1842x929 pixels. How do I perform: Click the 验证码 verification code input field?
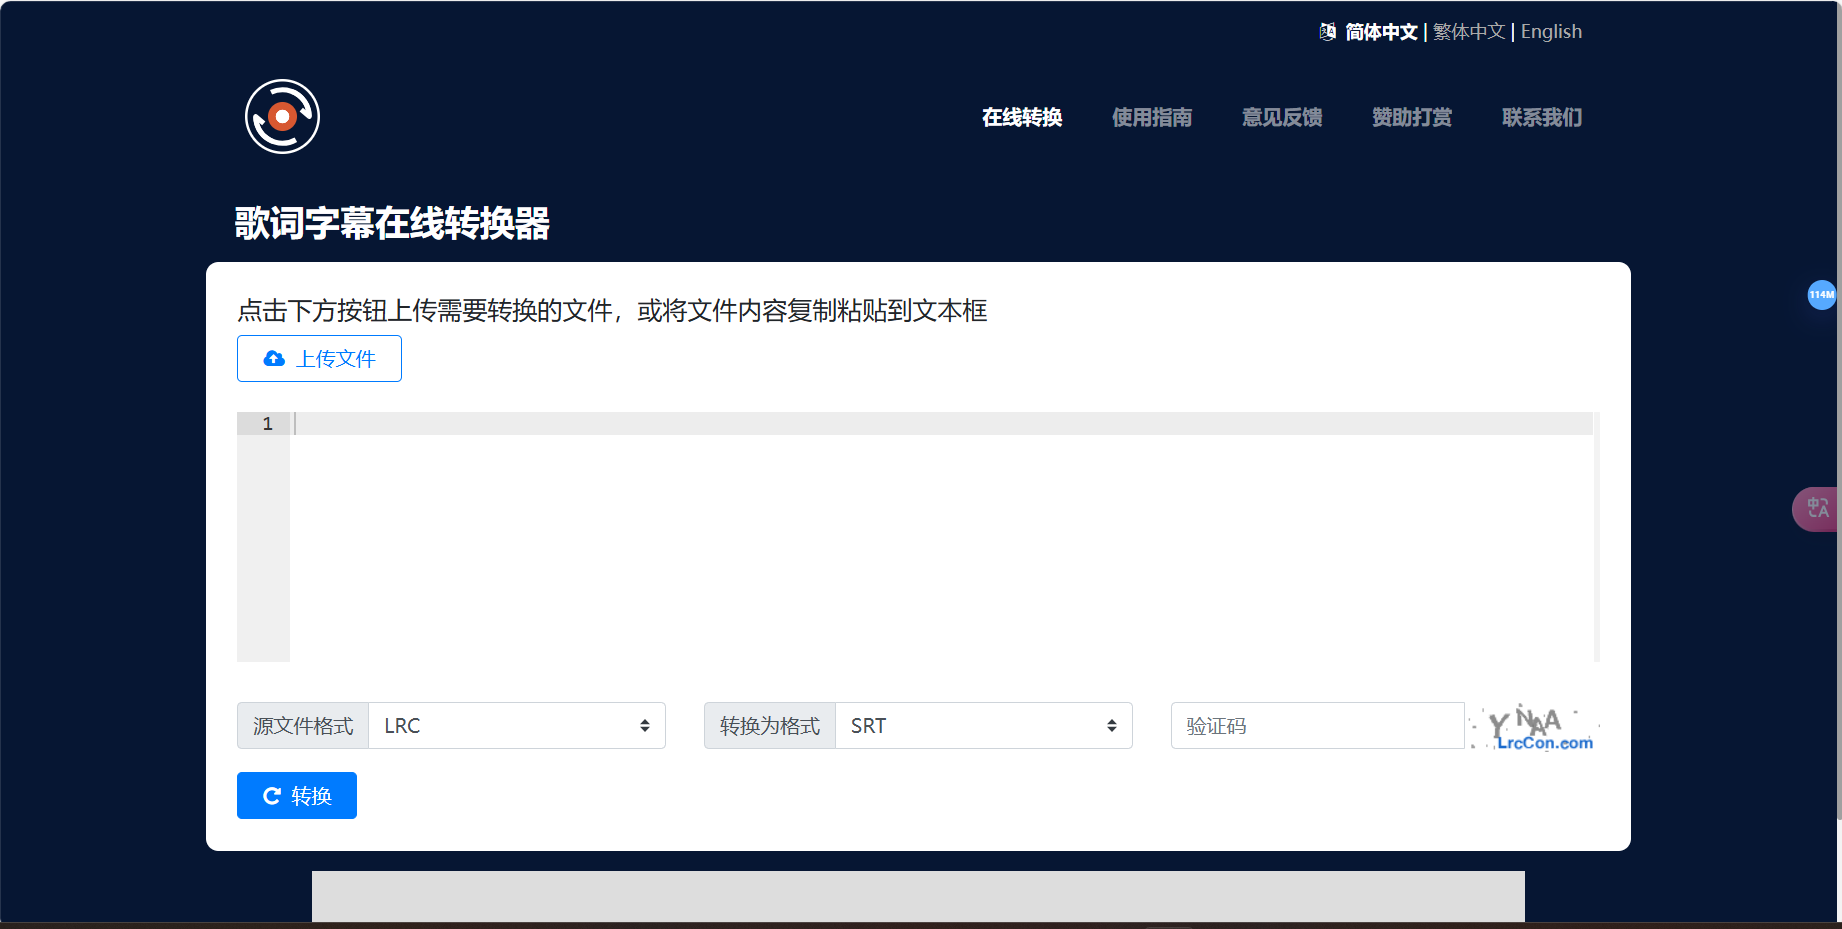[x=1317, y=725]
